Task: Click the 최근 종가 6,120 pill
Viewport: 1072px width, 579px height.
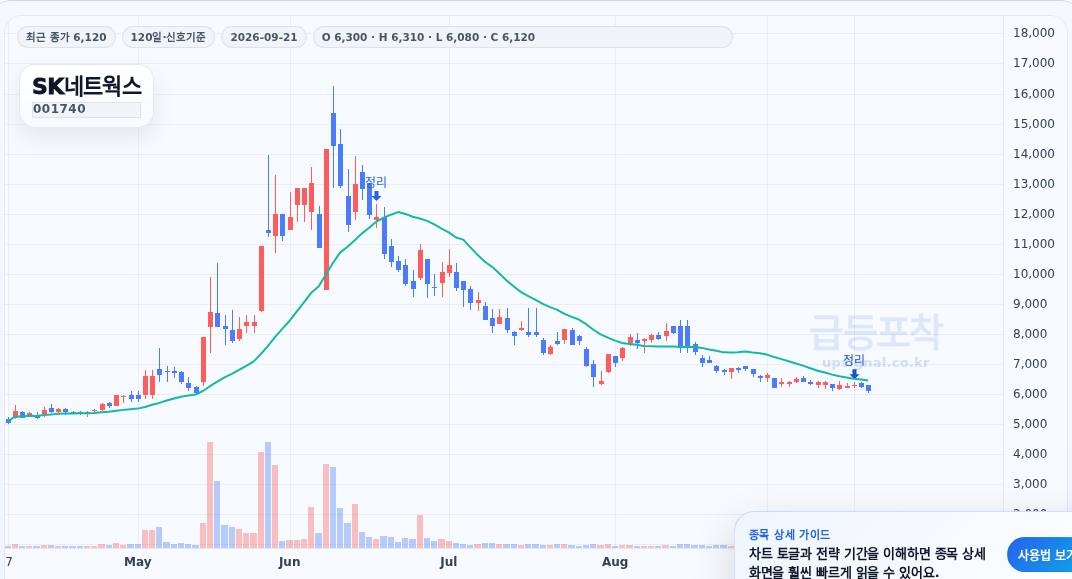Action: coord(66,37)
